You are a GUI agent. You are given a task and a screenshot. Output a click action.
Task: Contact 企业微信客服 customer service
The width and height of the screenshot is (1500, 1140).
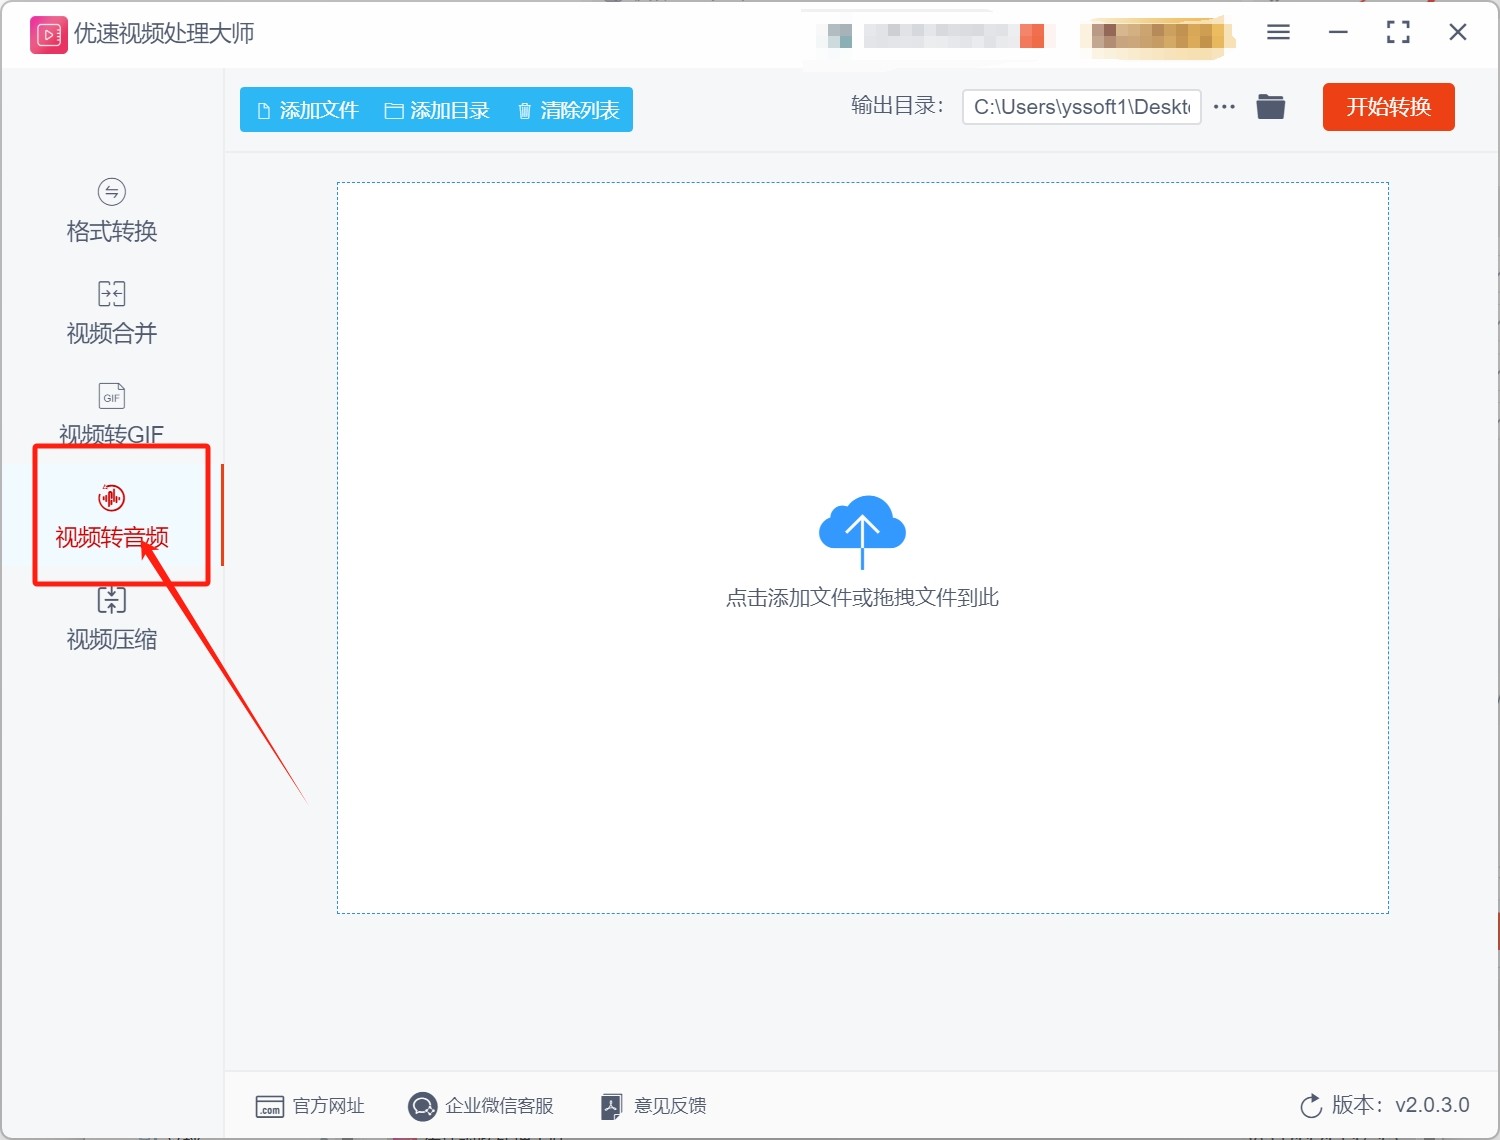(481, 1106)
